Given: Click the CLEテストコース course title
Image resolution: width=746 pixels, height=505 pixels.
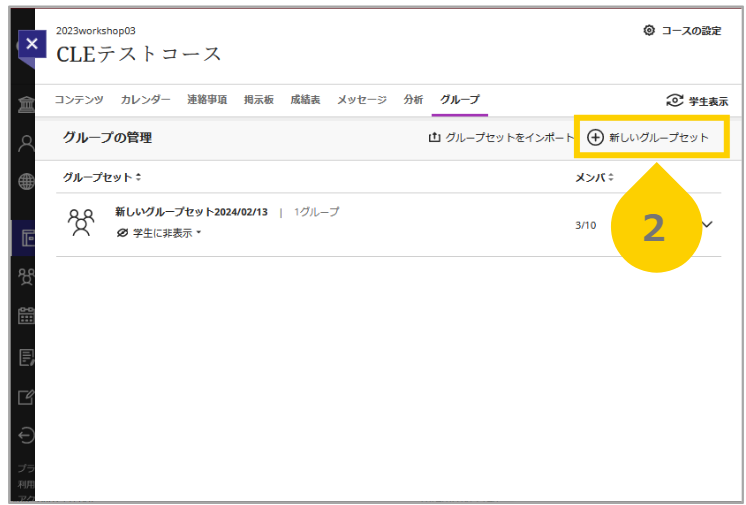Looking at the screenshot, I should point(138,54).
